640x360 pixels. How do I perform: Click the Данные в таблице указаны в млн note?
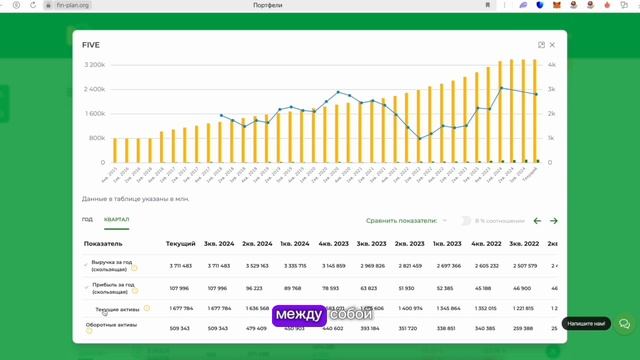pyautogui.click(x=136, y=199)
